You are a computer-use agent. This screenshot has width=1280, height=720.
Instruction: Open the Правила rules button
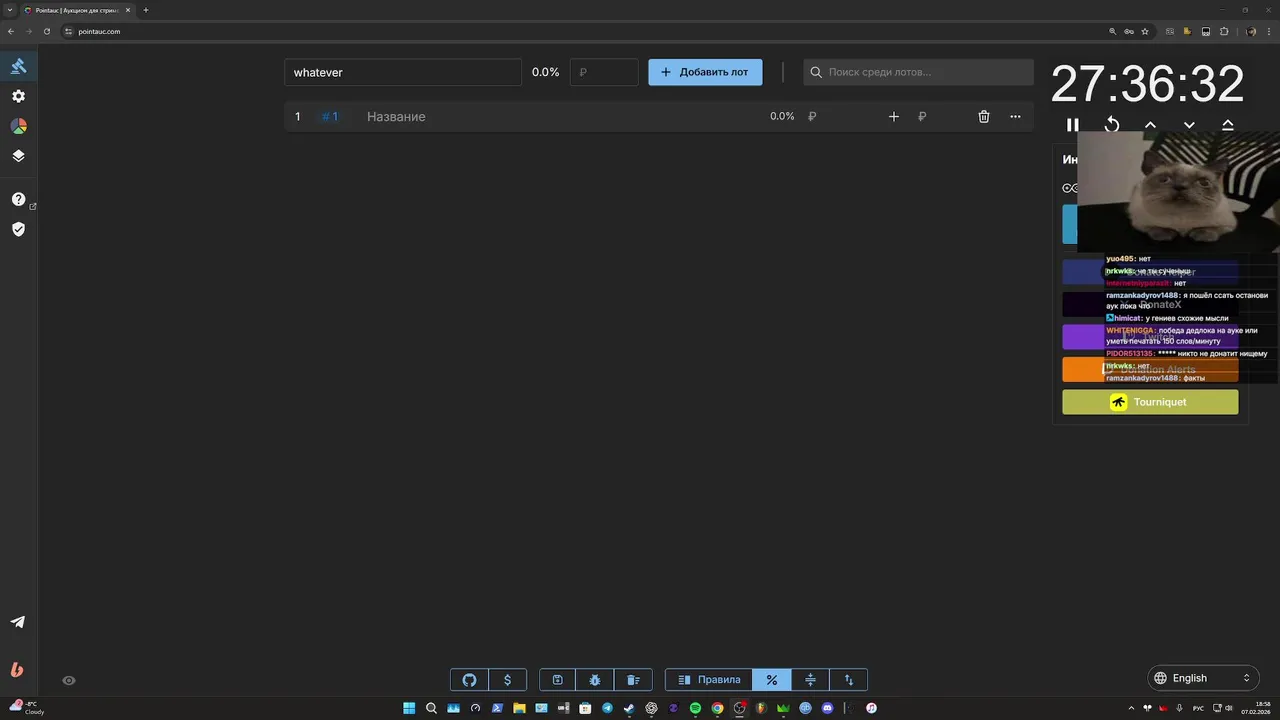click(x=709, y=680)
